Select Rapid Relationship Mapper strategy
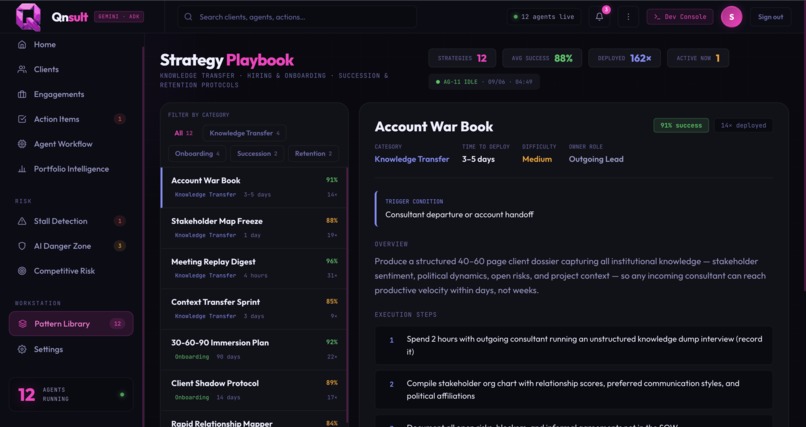806x427 pixels. (x=254, y=421)
